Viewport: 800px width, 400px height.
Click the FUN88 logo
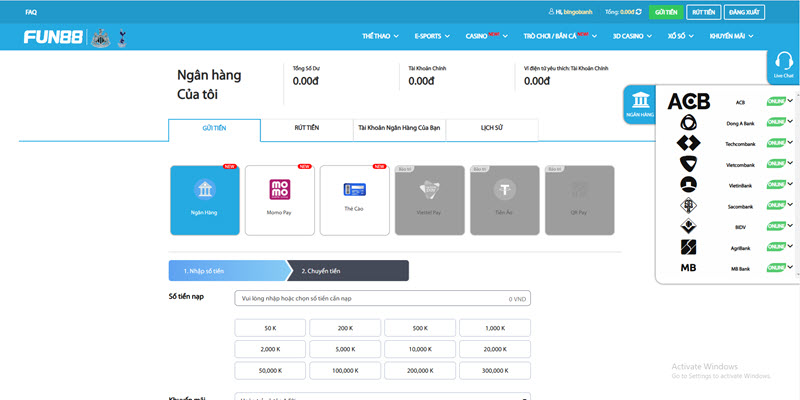click(53, 37)
